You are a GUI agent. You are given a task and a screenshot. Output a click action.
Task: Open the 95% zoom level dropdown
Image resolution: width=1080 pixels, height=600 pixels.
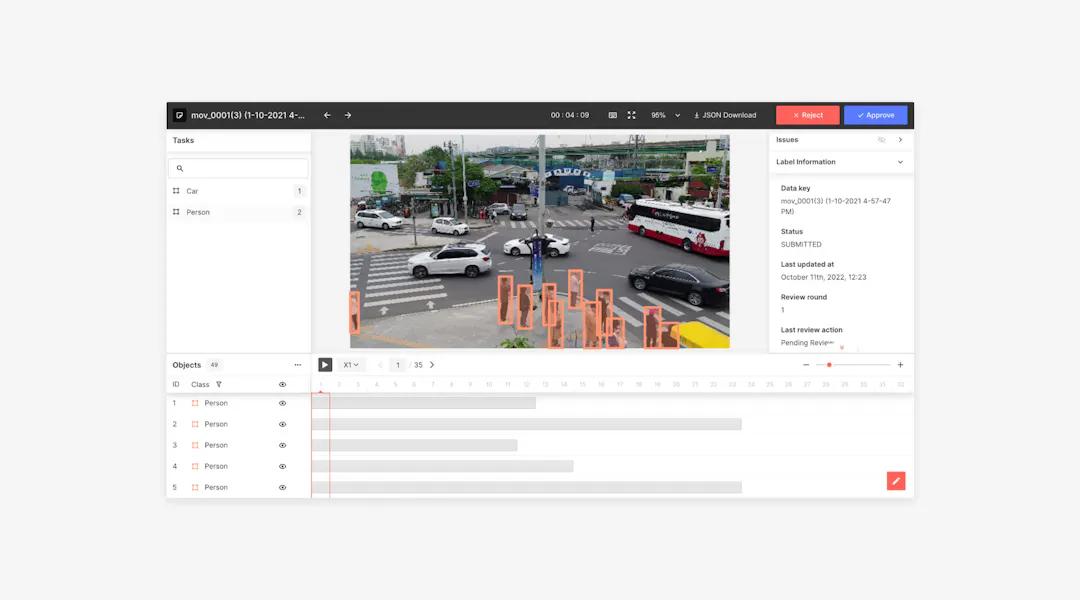(x=665, y=115)
